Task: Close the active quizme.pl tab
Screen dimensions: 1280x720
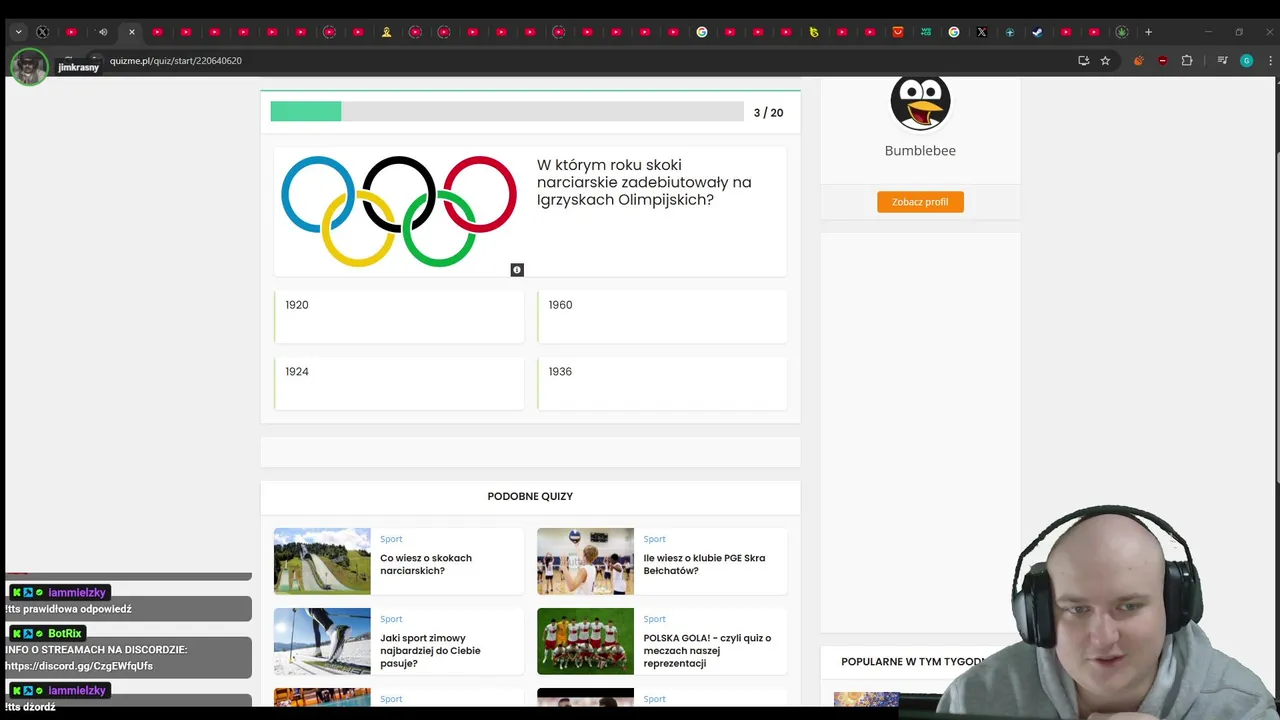Action: coord(131,32)
